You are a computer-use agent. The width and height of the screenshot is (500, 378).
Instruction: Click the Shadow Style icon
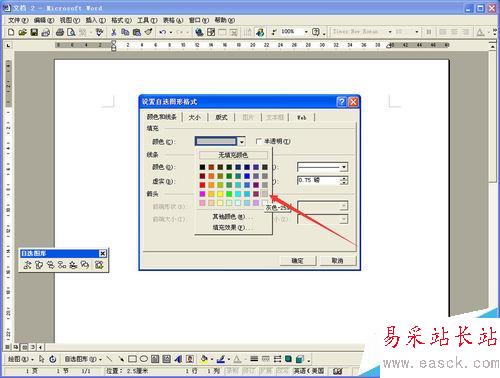[288, 359]
